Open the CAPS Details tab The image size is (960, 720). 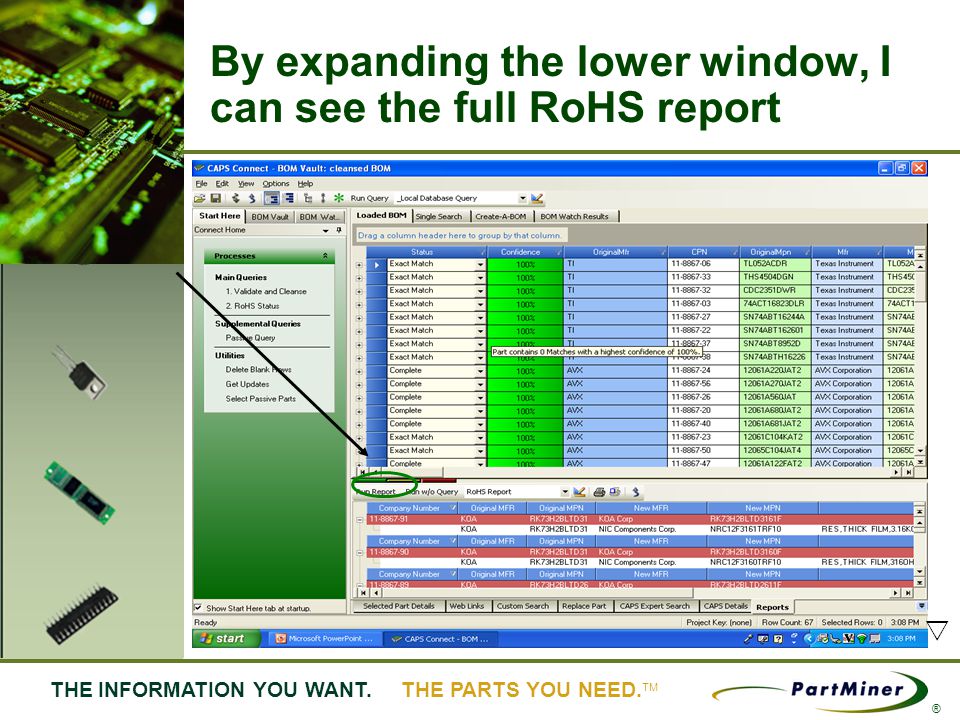(x=726, y=606)
